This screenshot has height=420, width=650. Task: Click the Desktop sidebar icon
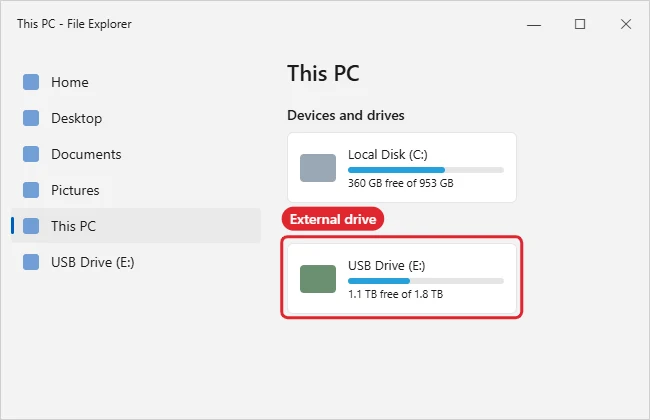click(x=31, y=118)
